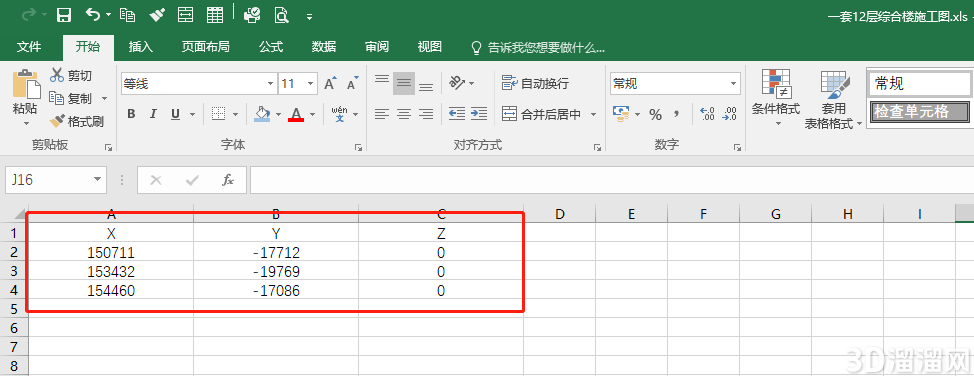974x376 pixels.
Task: Open the Formulas (公式) tab
Action: coord(271,47)
